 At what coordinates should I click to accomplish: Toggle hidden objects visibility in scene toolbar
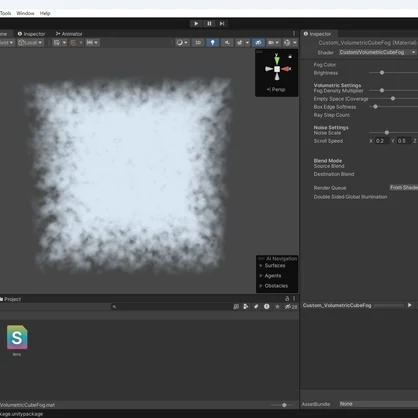(258, 43)
